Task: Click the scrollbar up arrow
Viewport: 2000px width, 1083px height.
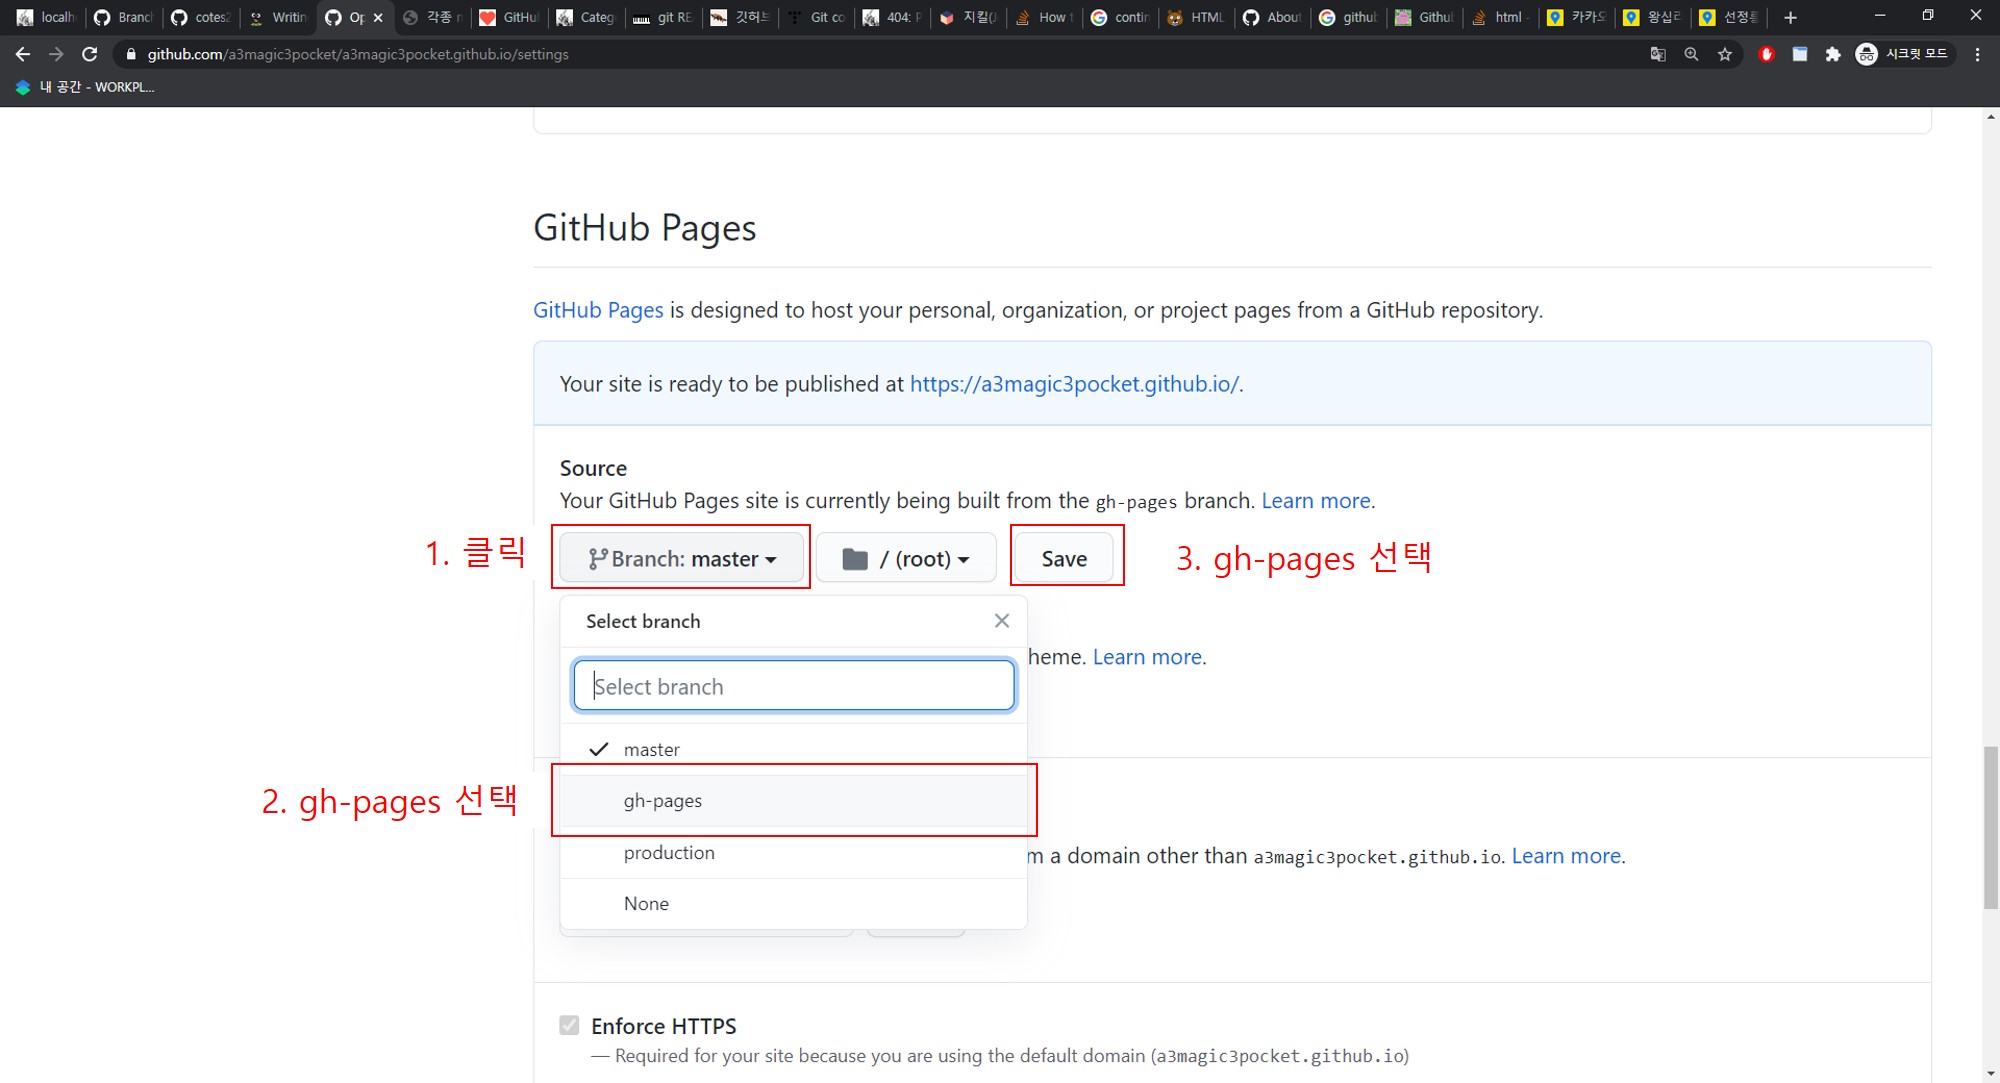Action: pyautogui.click(x=1991, y=116)
